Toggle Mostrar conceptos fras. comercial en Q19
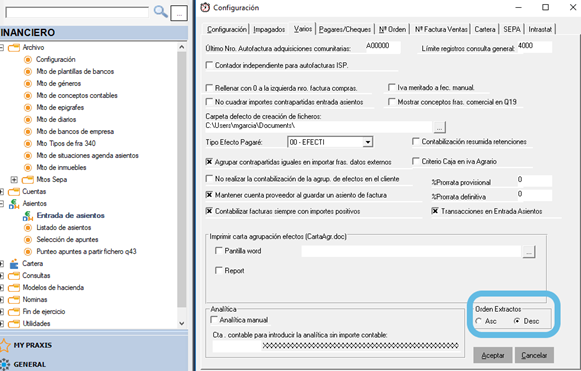581x371 pixels. (x=392, y=102)
